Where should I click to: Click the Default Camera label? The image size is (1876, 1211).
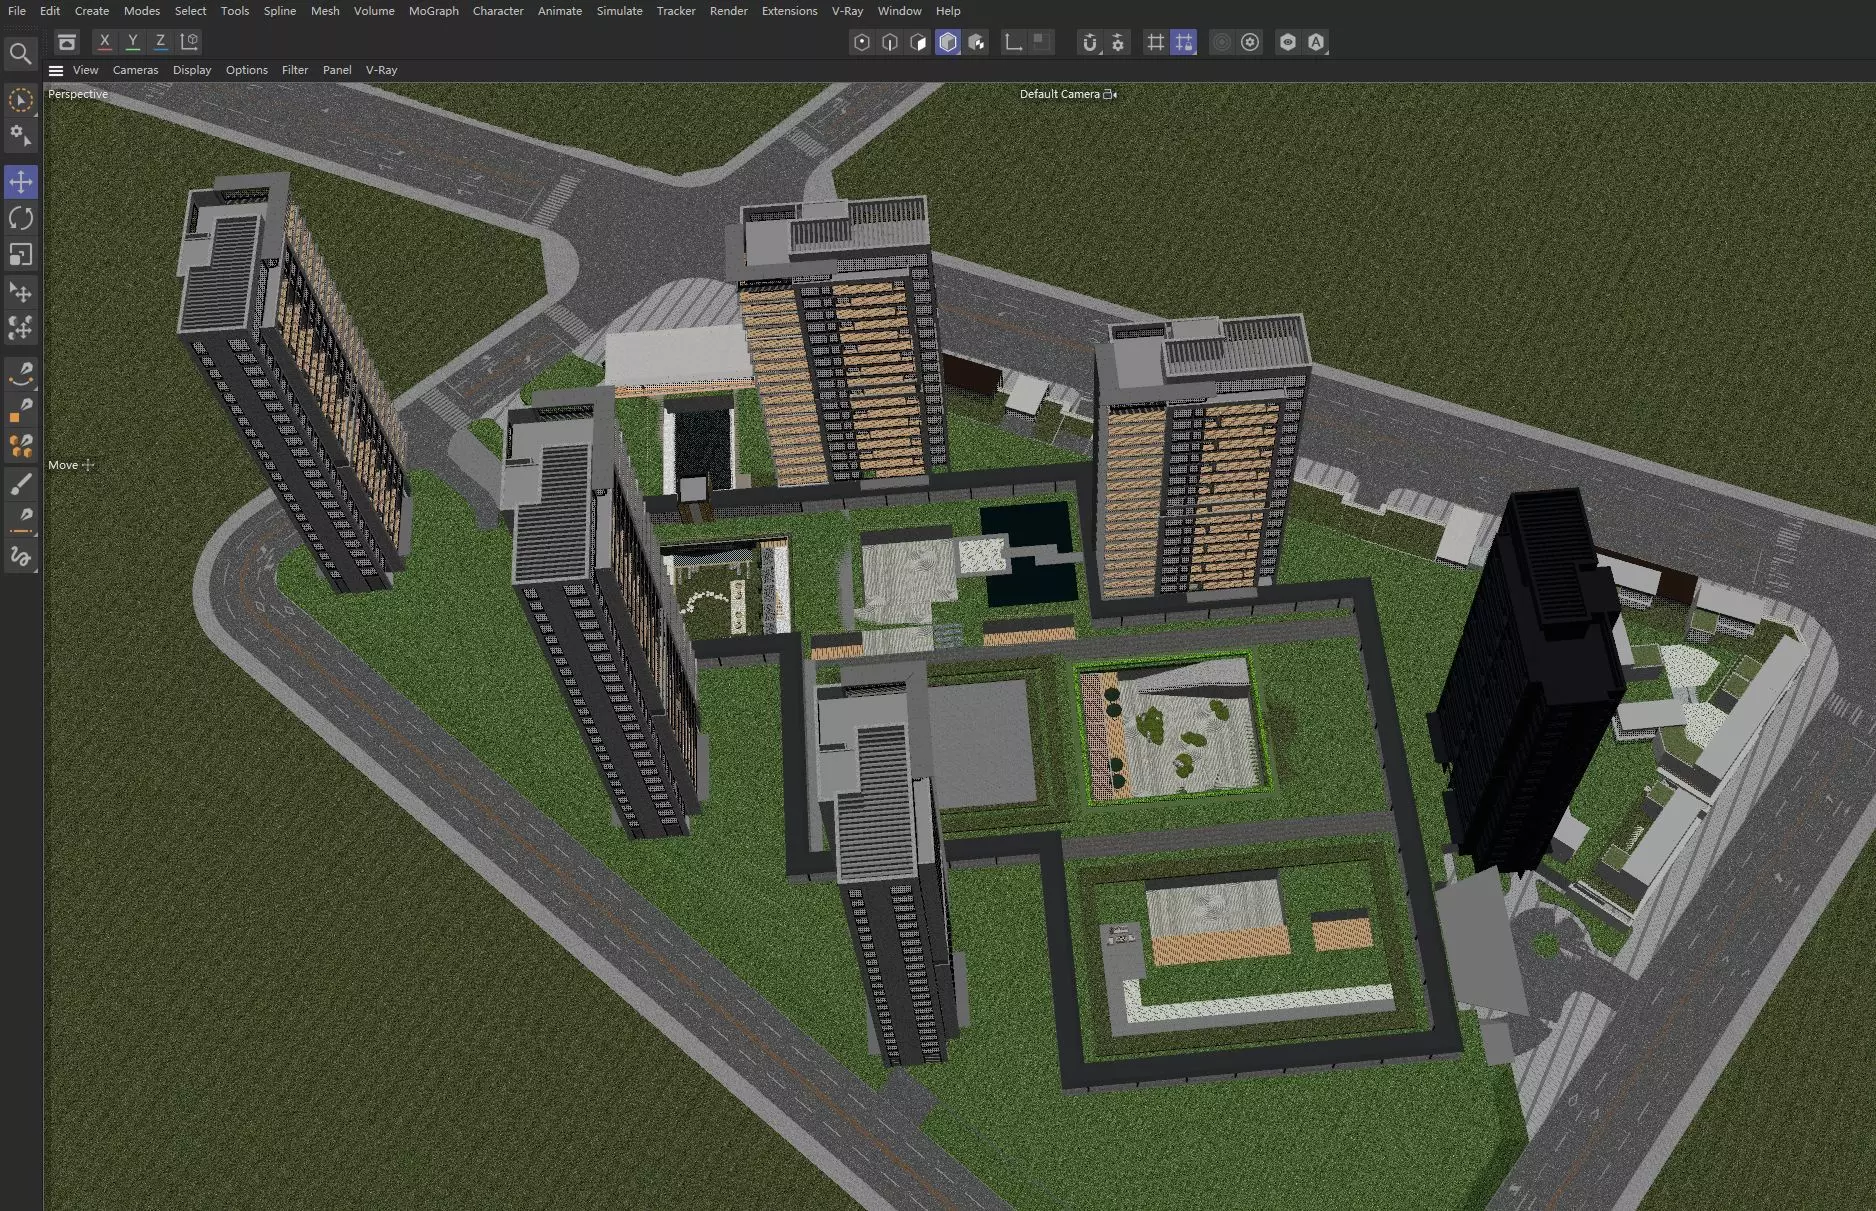1059,94
